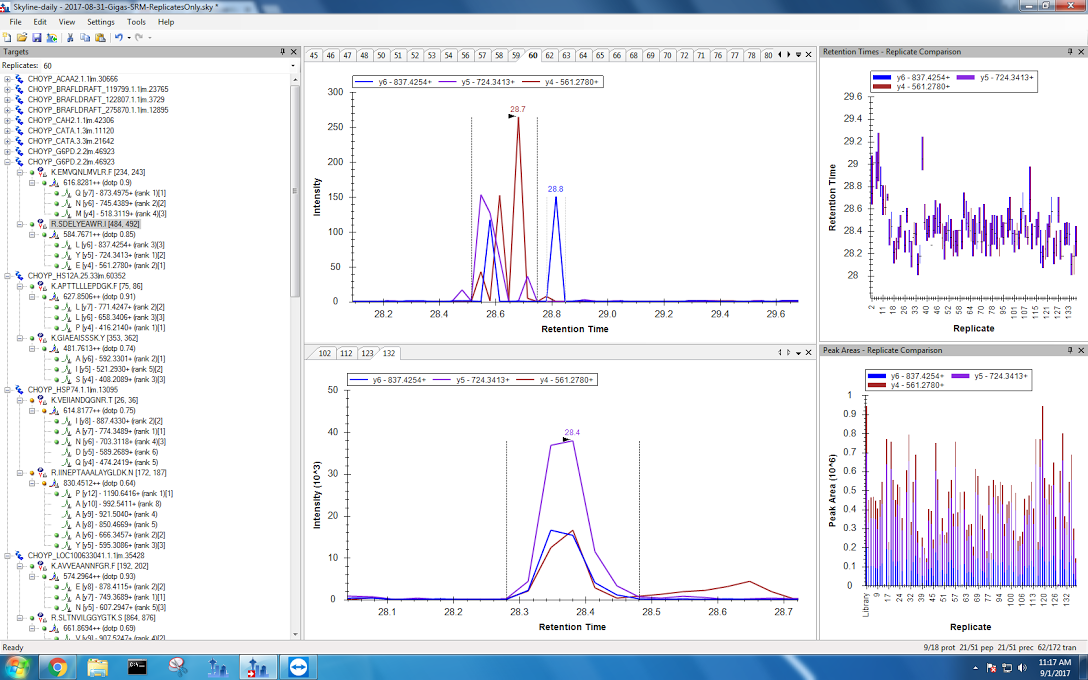Collapse the K.EMVQNLMVLR.F peptide node
1088x680 pixels.
20,172
